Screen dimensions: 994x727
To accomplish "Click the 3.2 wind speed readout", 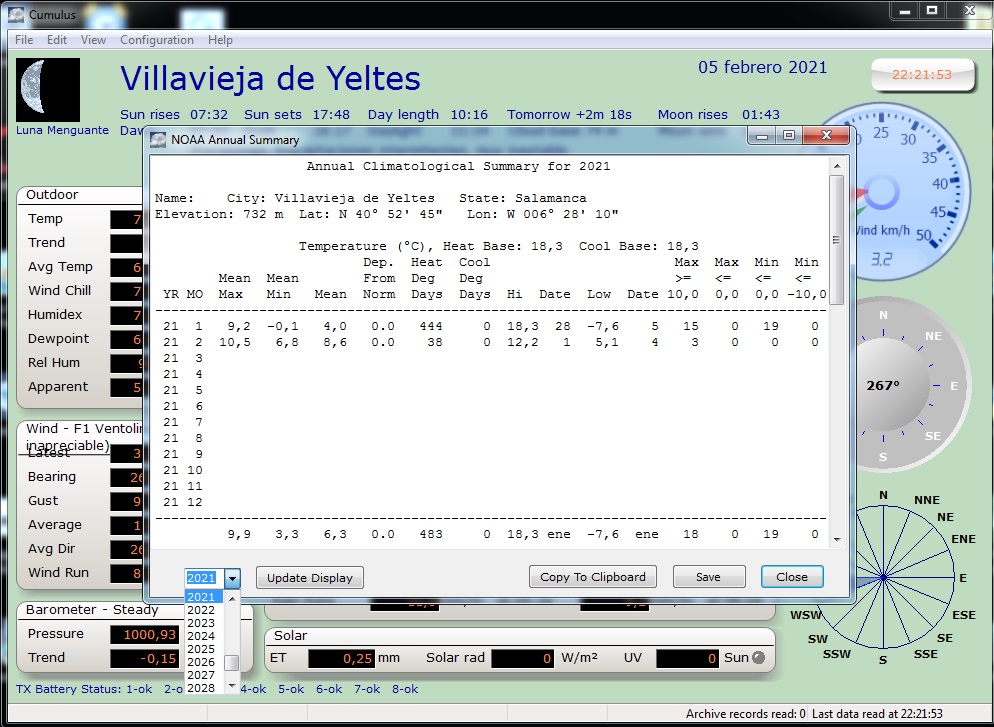I will (881, 259).
